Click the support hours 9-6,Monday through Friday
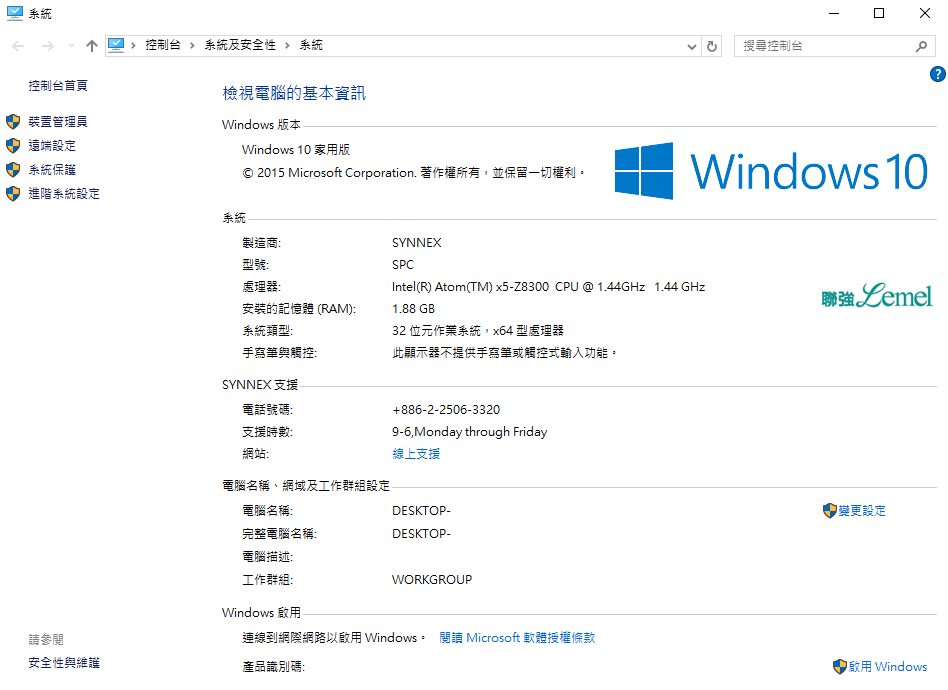Image resolution: width=948 pixels, height=690 pixels. click(469, 432)
